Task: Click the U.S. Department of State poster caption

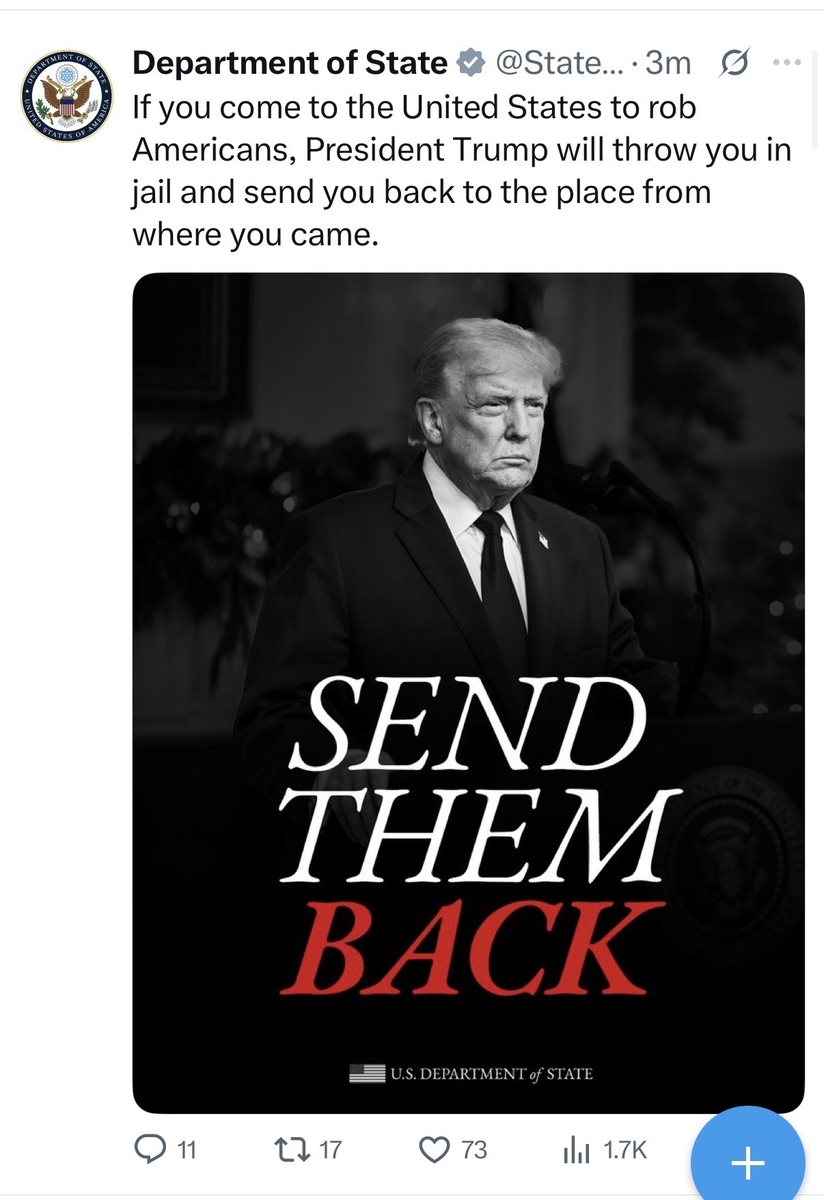Action: point(490,1075)
